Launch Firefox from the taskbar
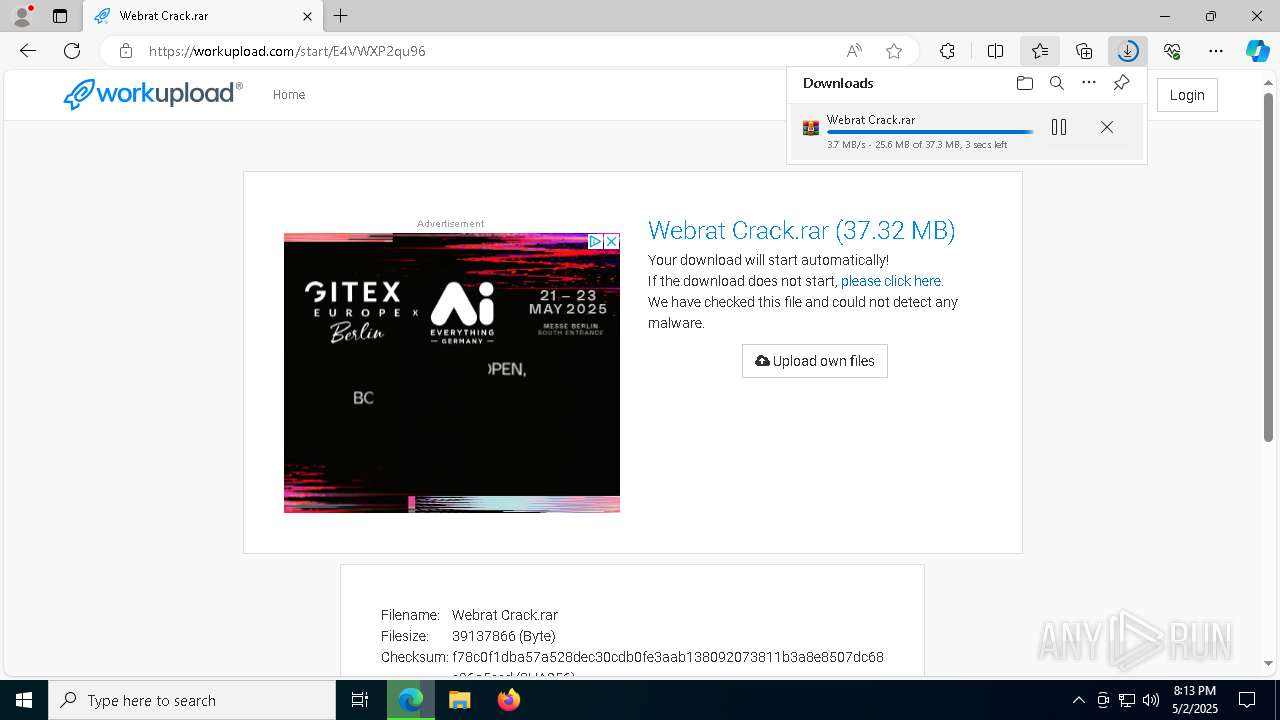Image resolution: width=1280 pixels, height=720 pixels. pos(508,700)
